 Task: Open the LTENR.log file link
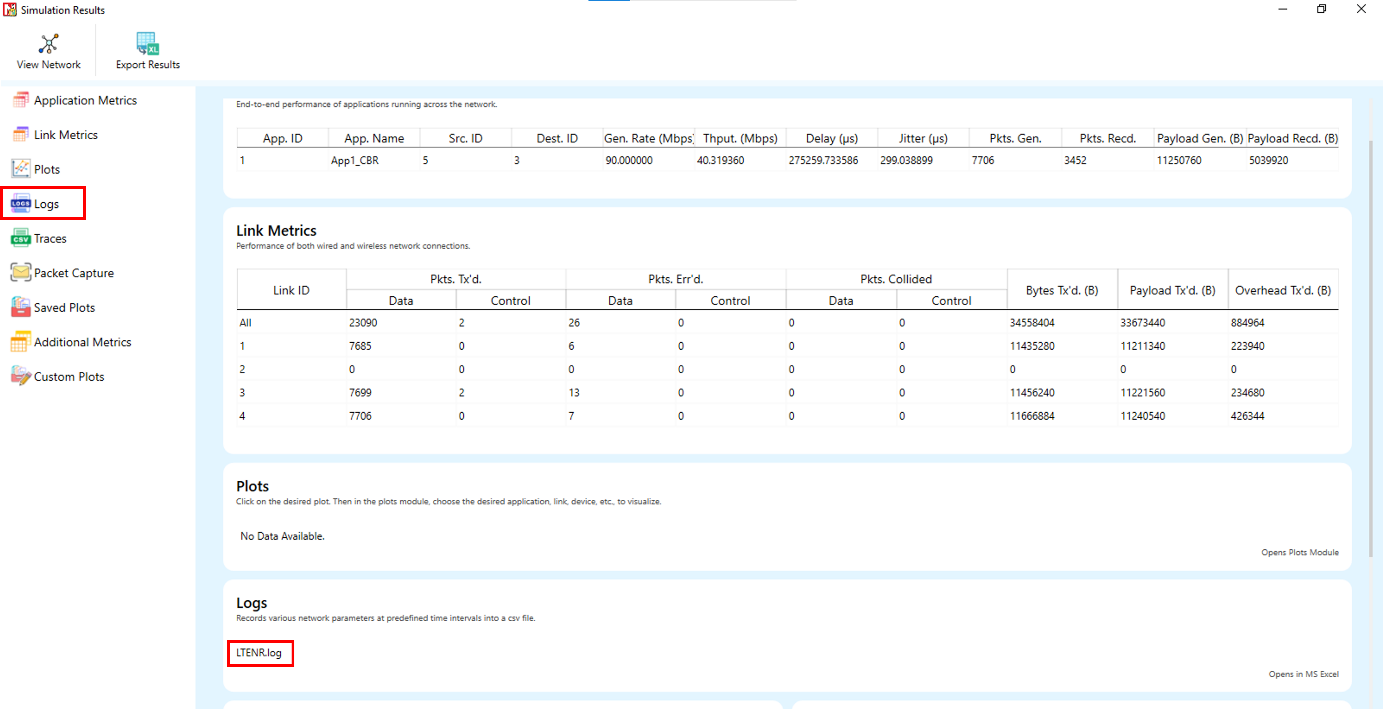point(259,653)
